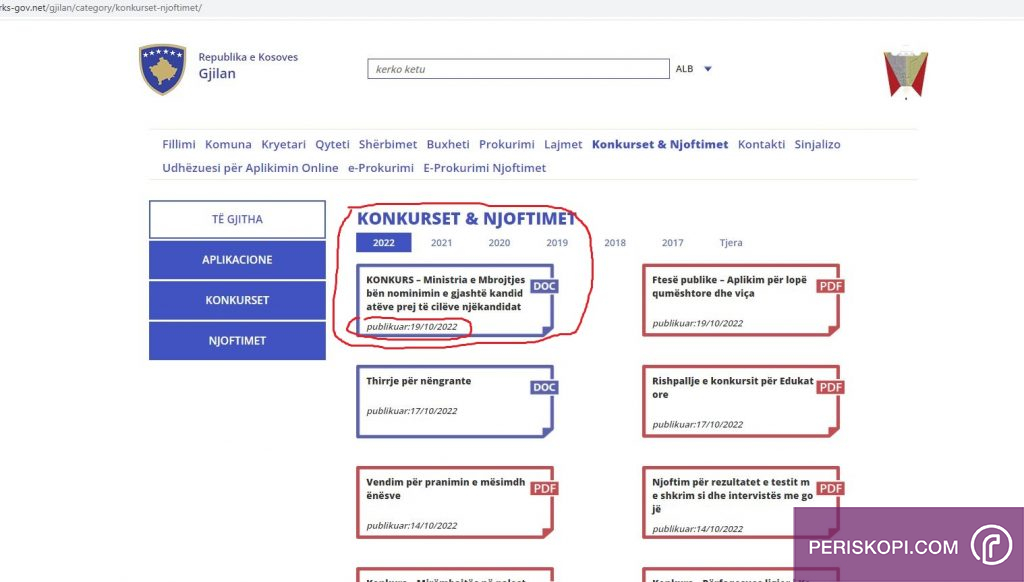
Task: Go to the Sinjalizo menu link
Action: point(817,144)
